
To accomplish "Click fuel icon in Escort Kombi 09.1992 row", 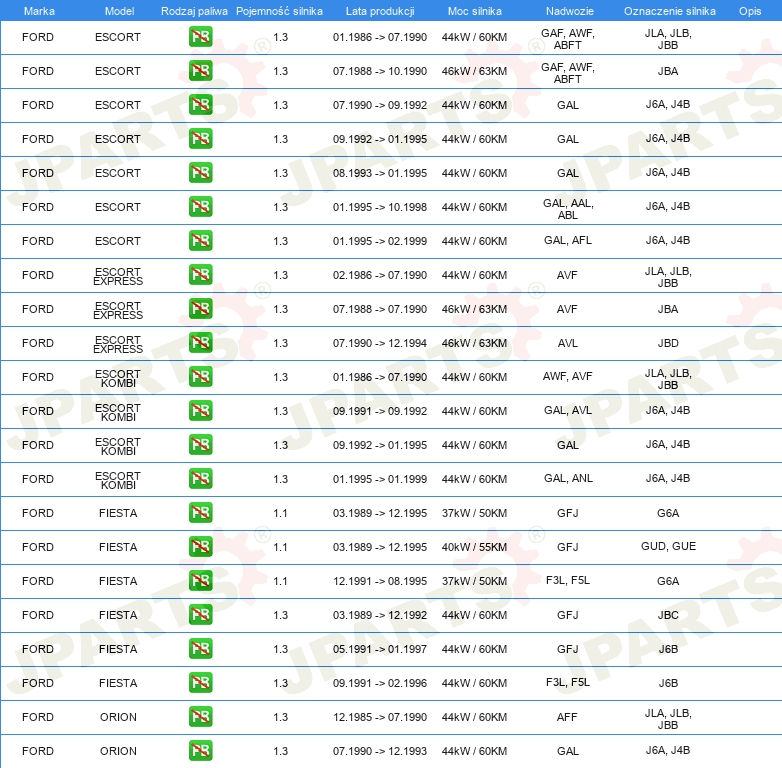I will point(200,444).
